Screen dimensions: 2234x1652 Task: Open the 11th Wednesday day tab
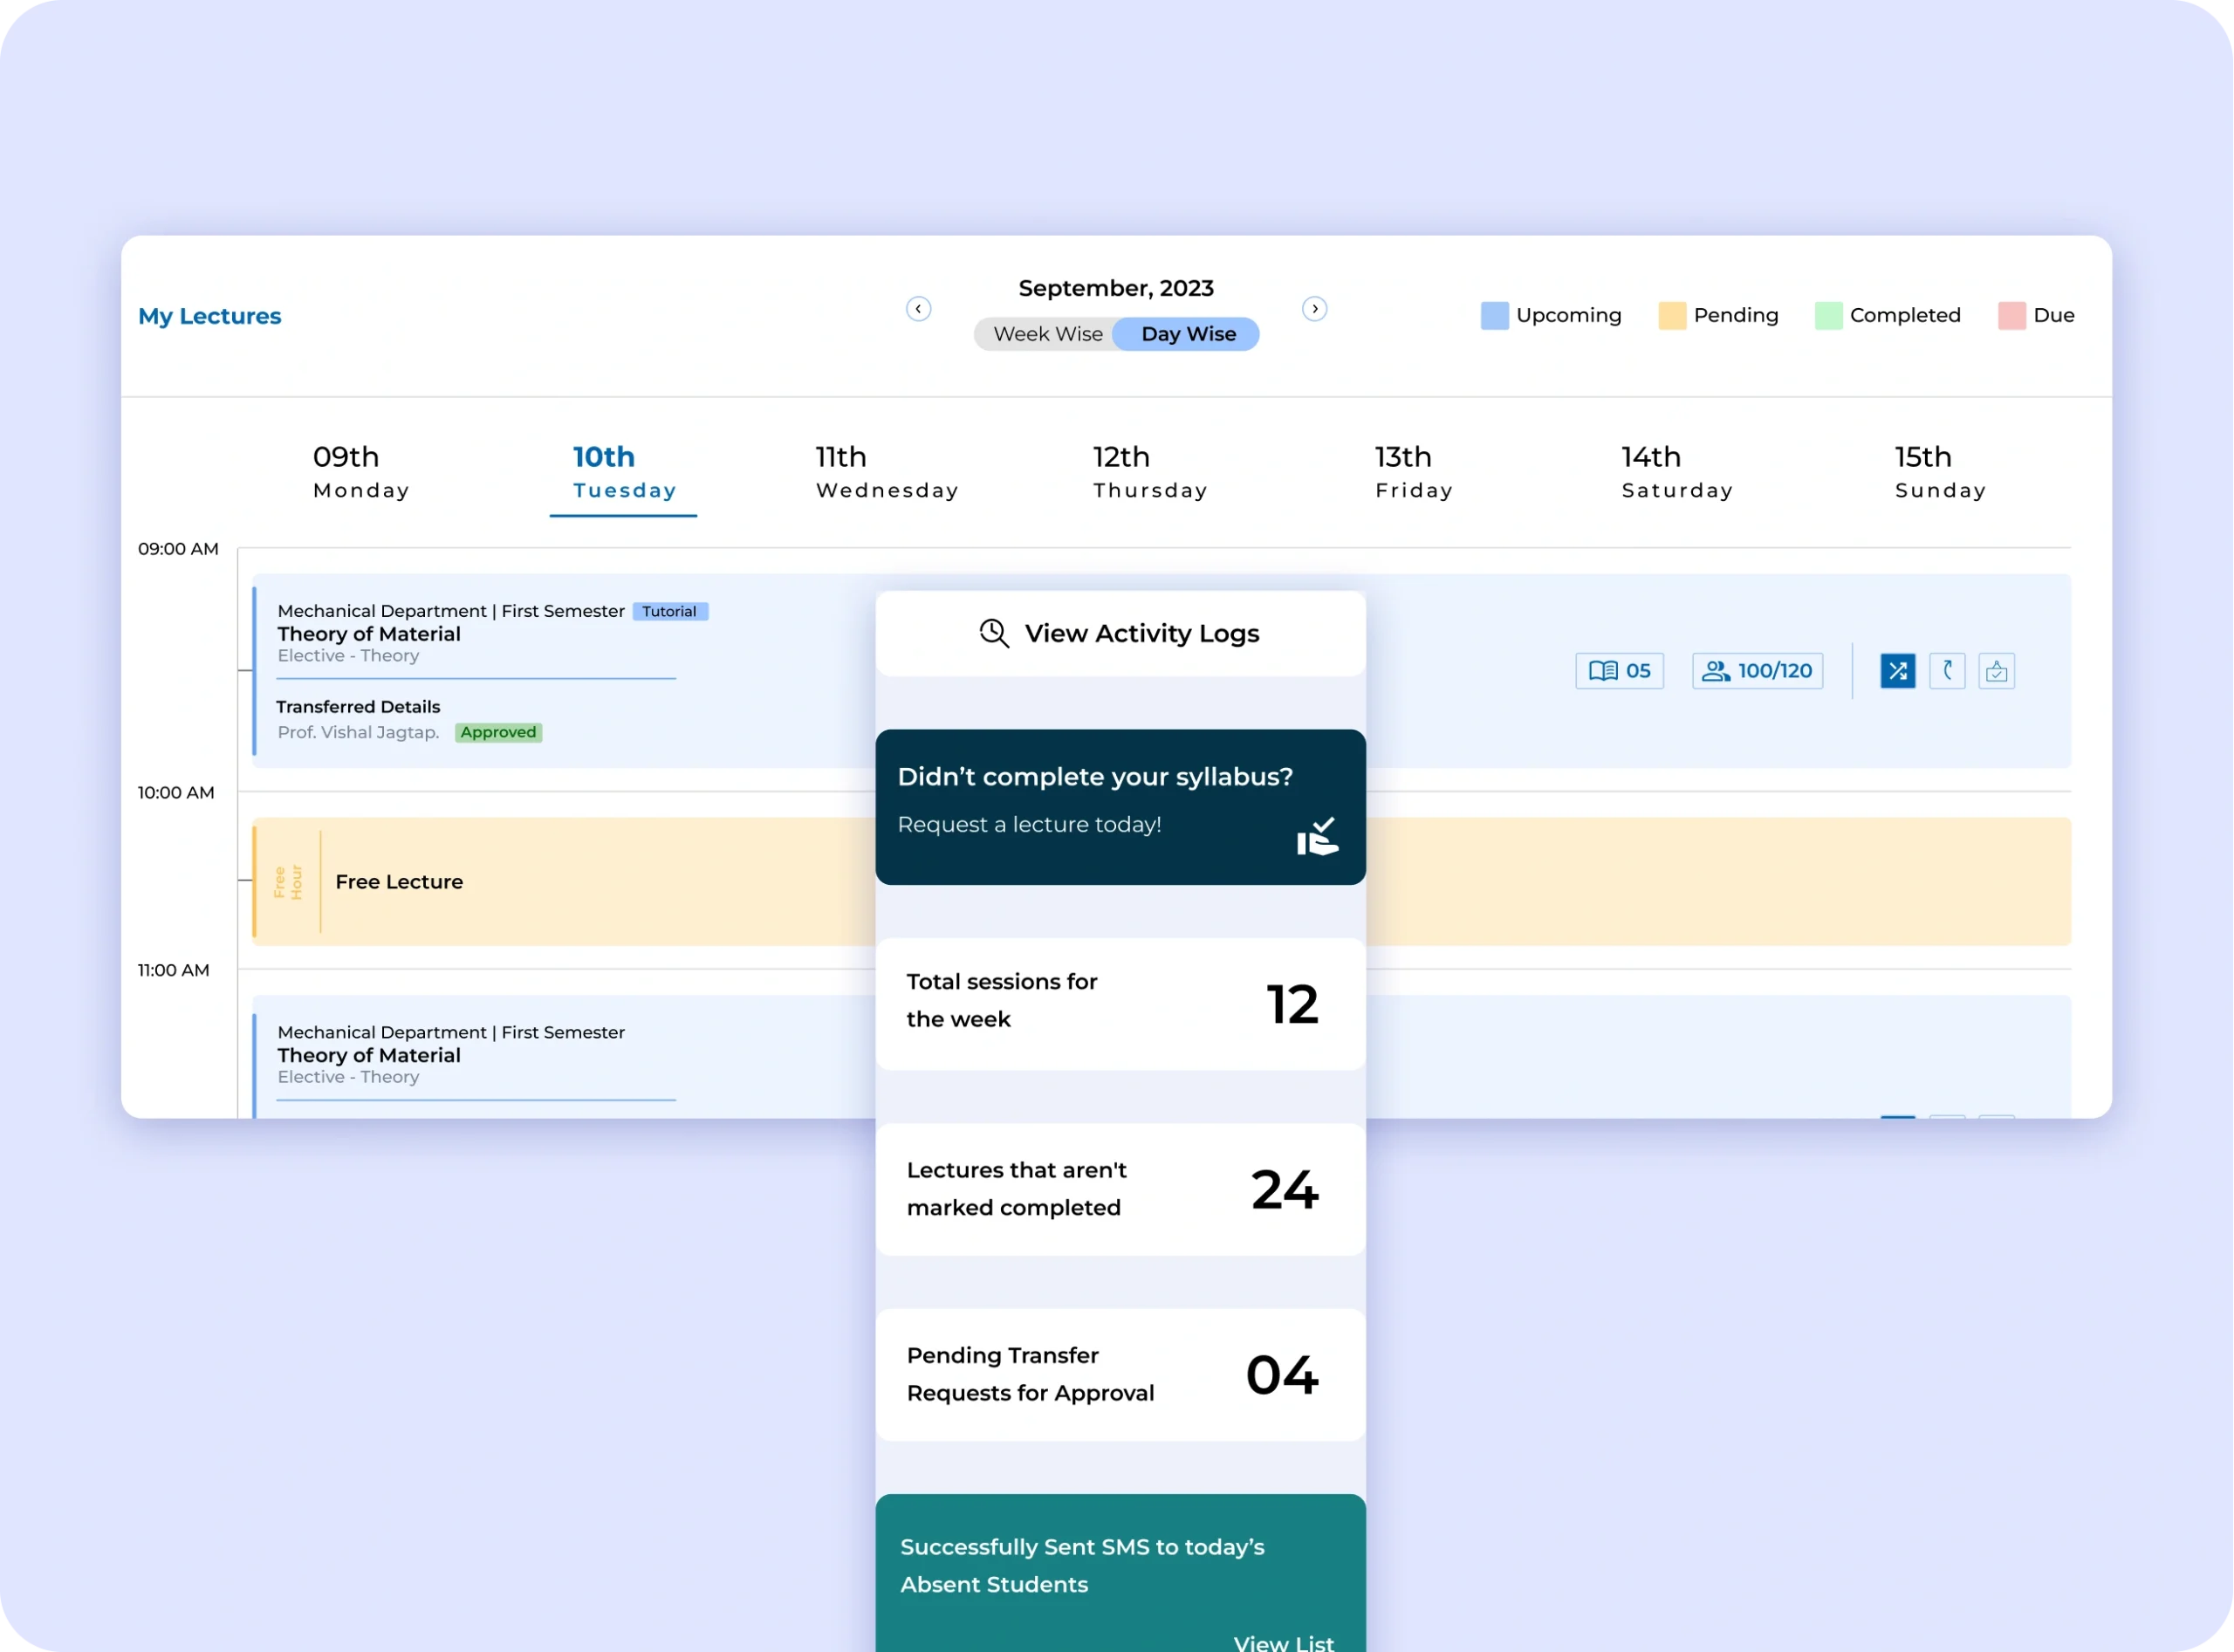coord(886,472)
